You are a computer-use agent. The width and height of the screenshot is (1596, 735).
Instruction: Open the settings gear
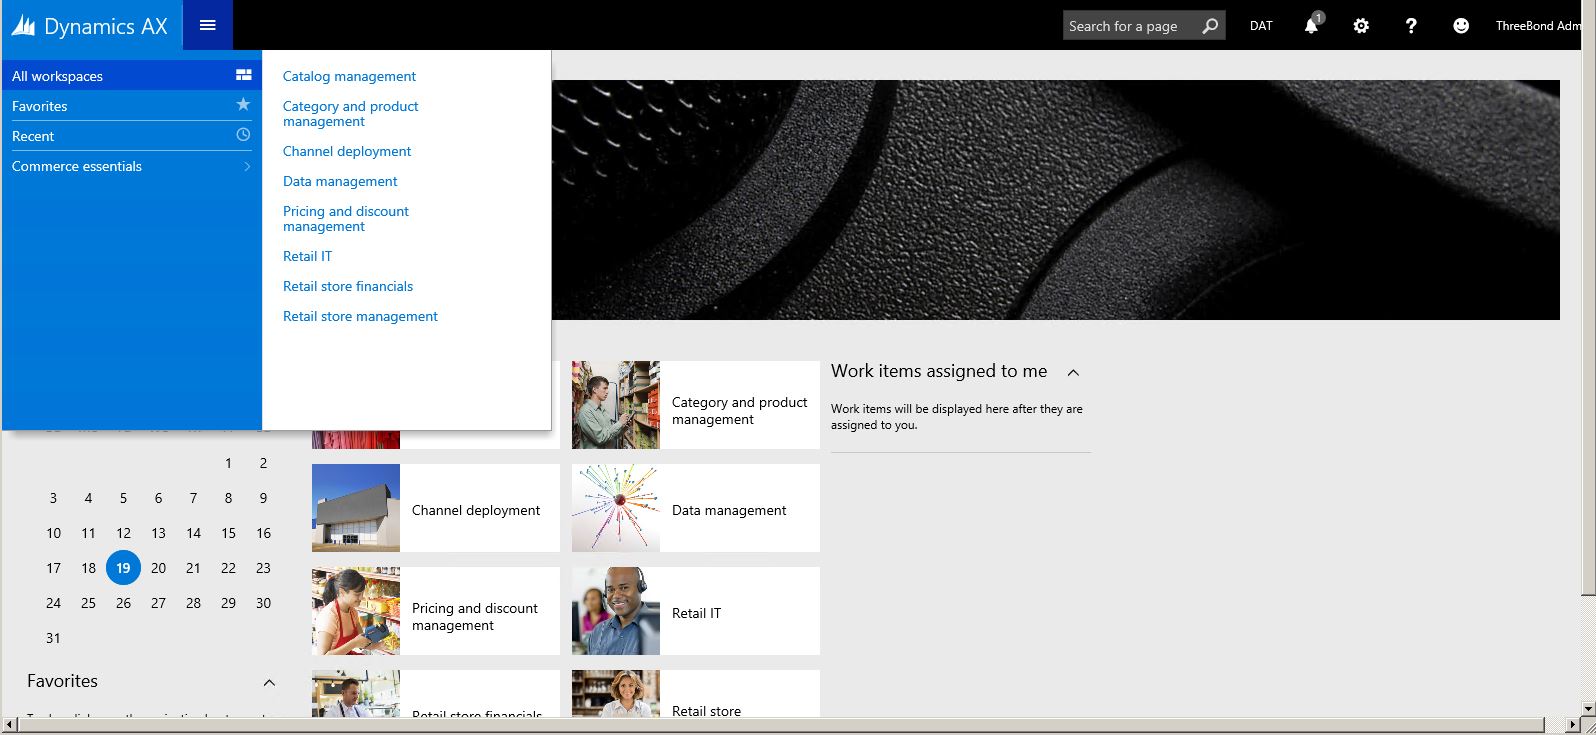(1361, 26)
